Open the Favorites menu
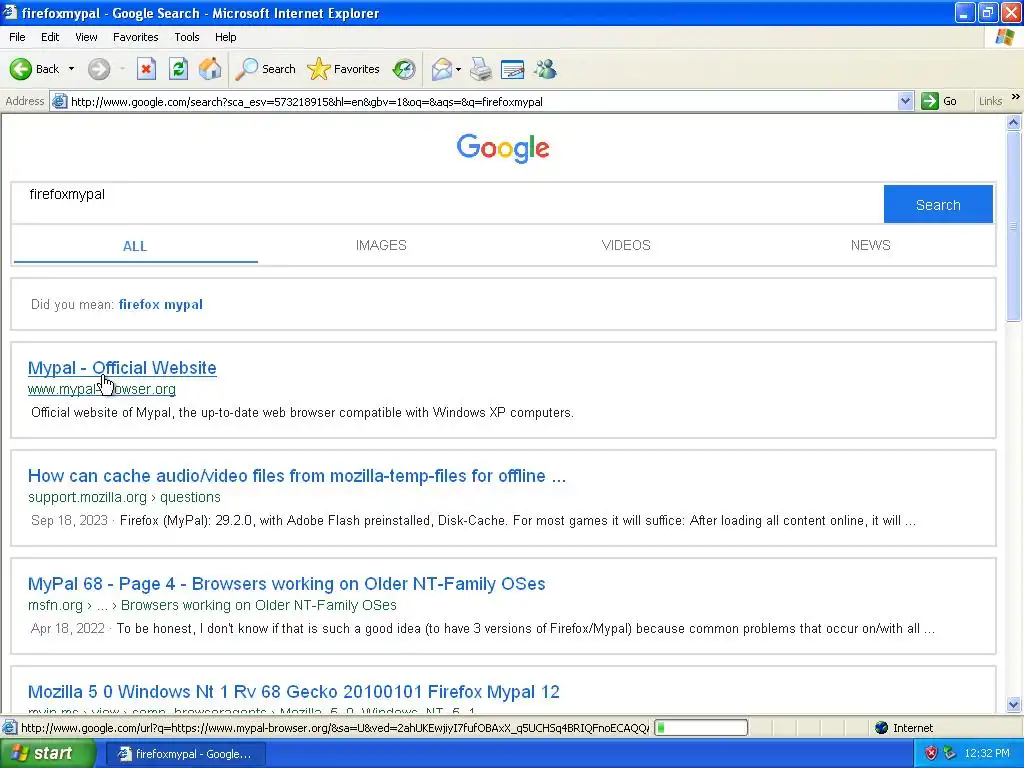Image resolution: width=1024 pixels, height=768 pixels. 135,37
